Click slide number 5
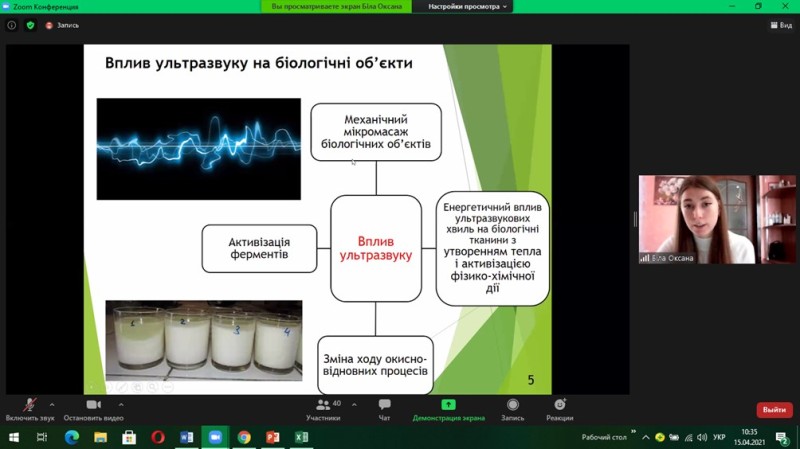 pyautogui.click(x=531, y=380)
